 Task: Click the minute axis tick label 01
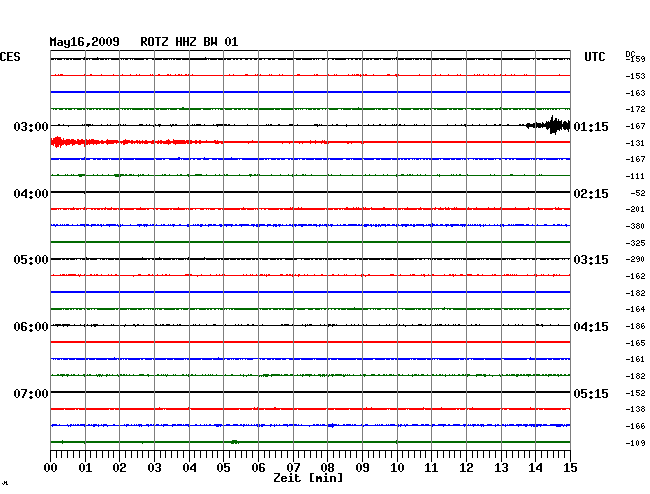pos(85,468)
